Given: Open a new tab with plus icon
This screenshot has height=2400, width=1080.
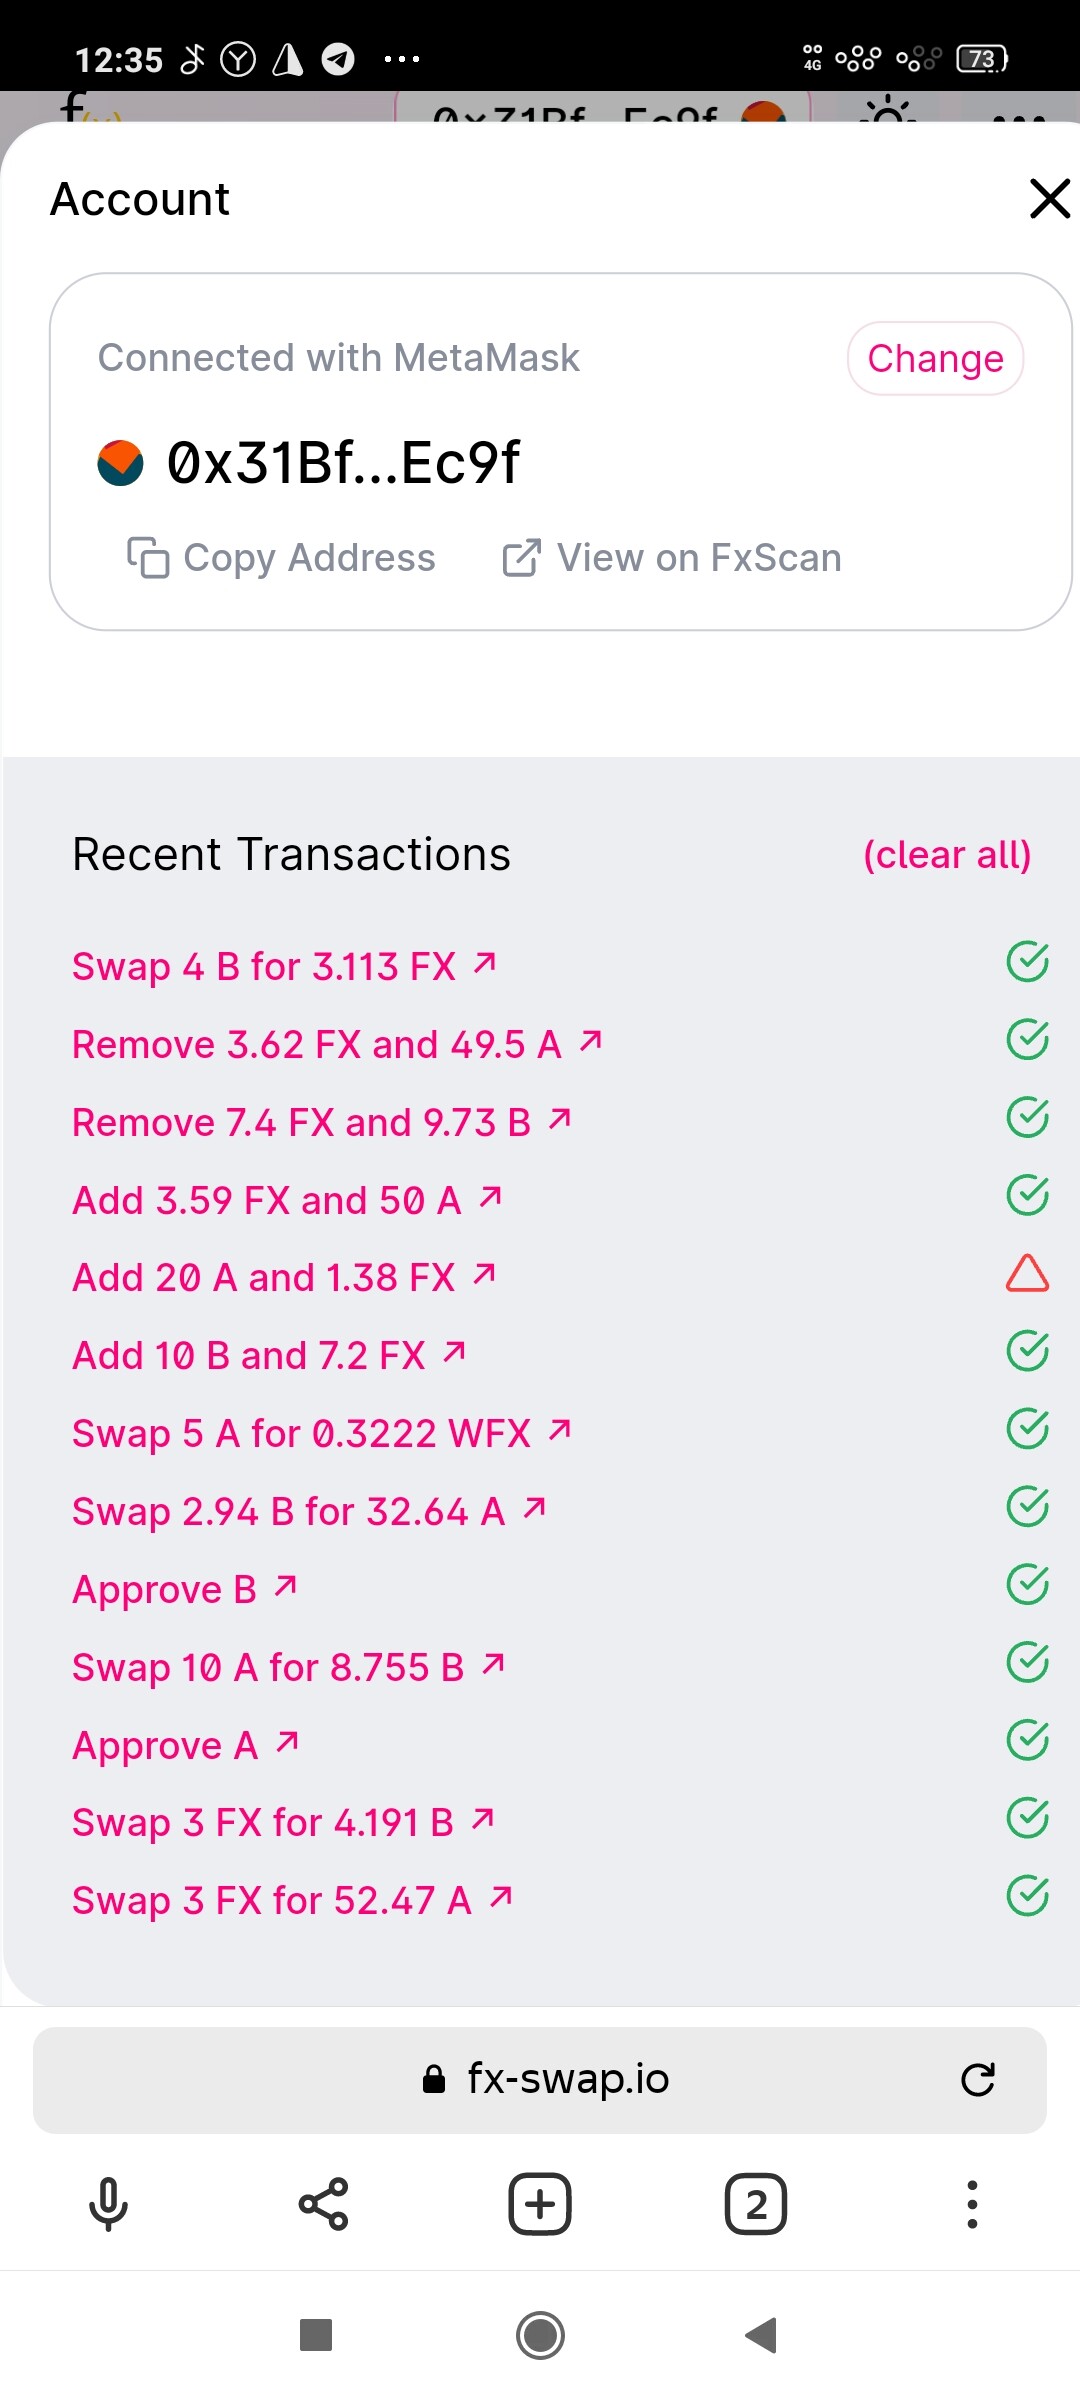Looking at the screenshot, I should tap(540, 2204).
